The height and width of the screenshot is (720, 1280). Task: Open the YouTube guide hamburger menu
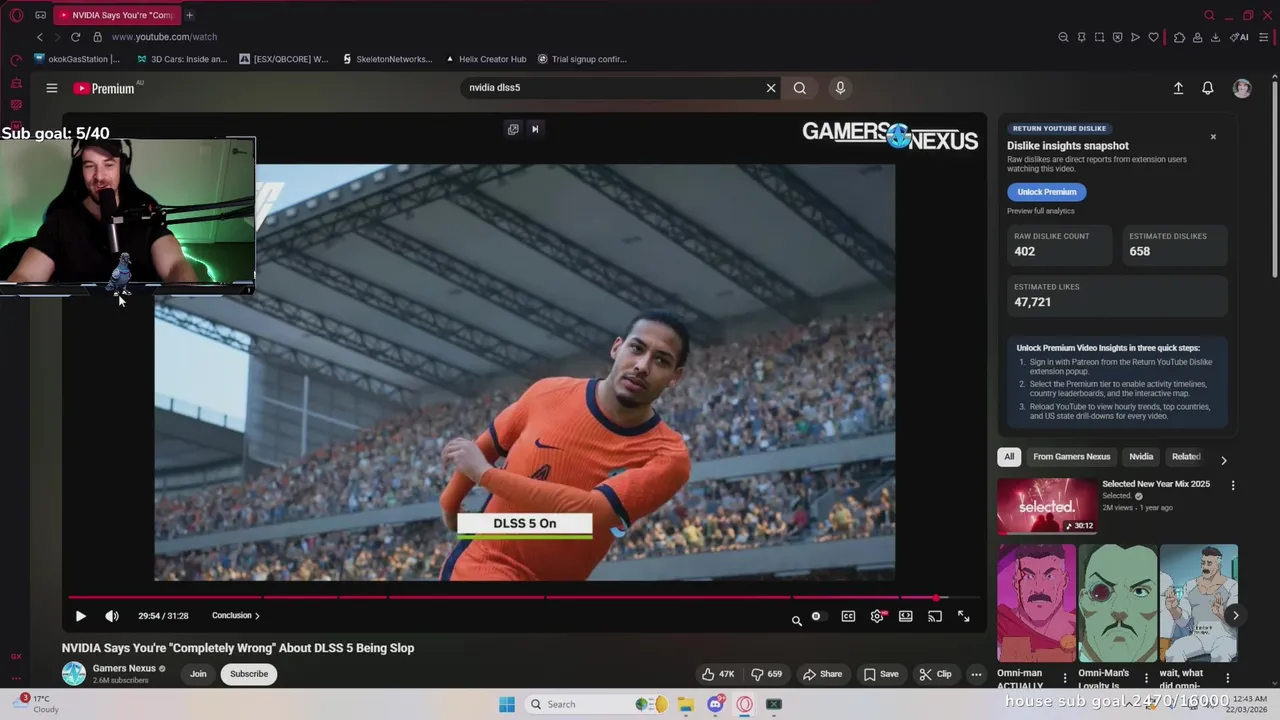pos(52,88)
